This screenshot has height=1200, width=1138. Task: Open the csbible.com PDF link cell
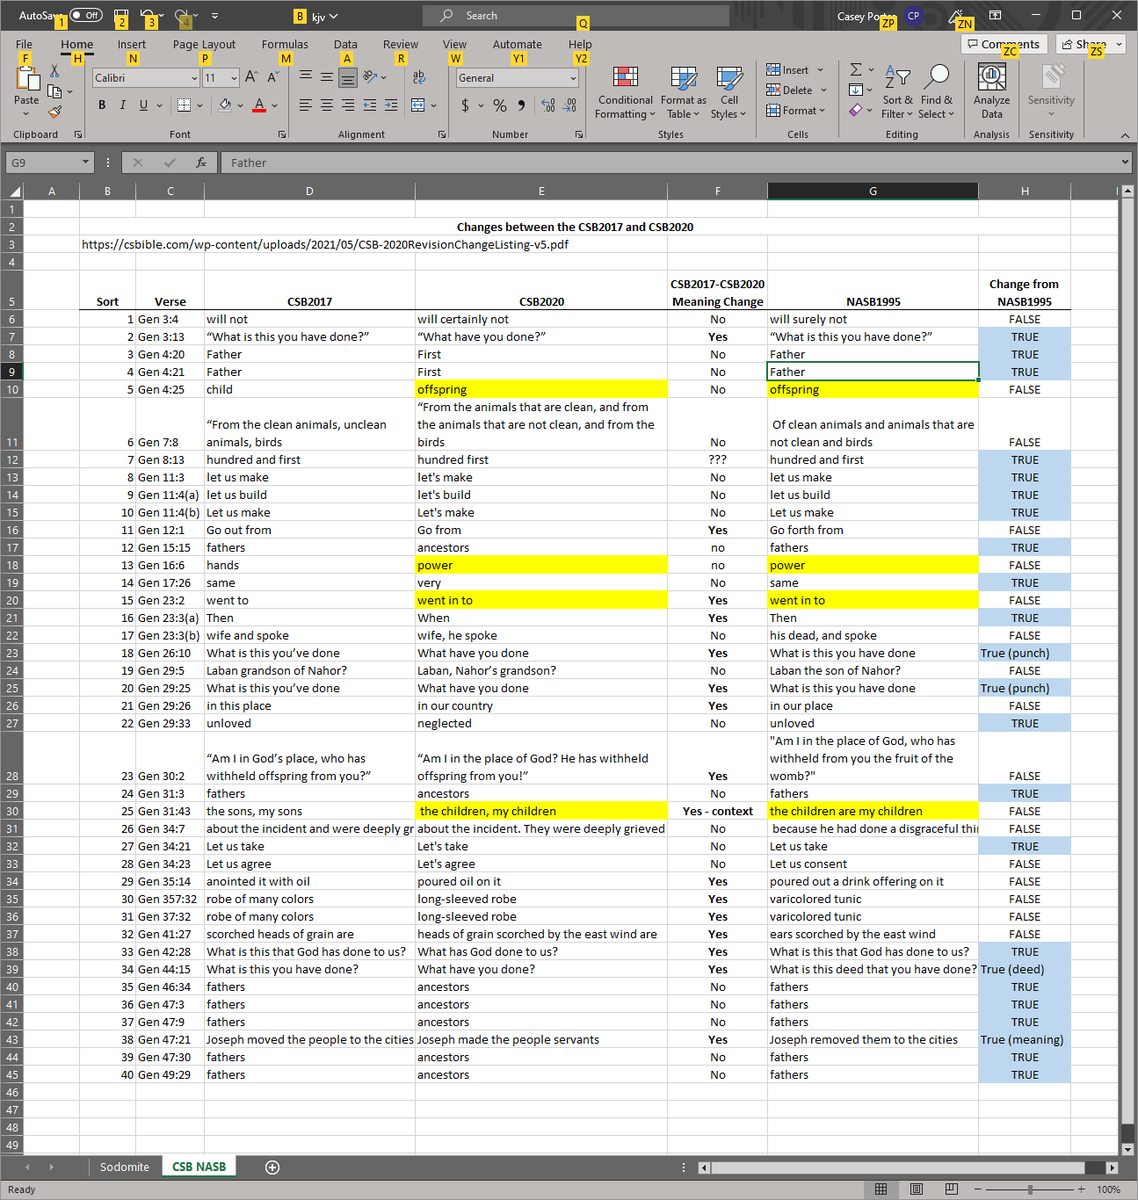[325, 244]
